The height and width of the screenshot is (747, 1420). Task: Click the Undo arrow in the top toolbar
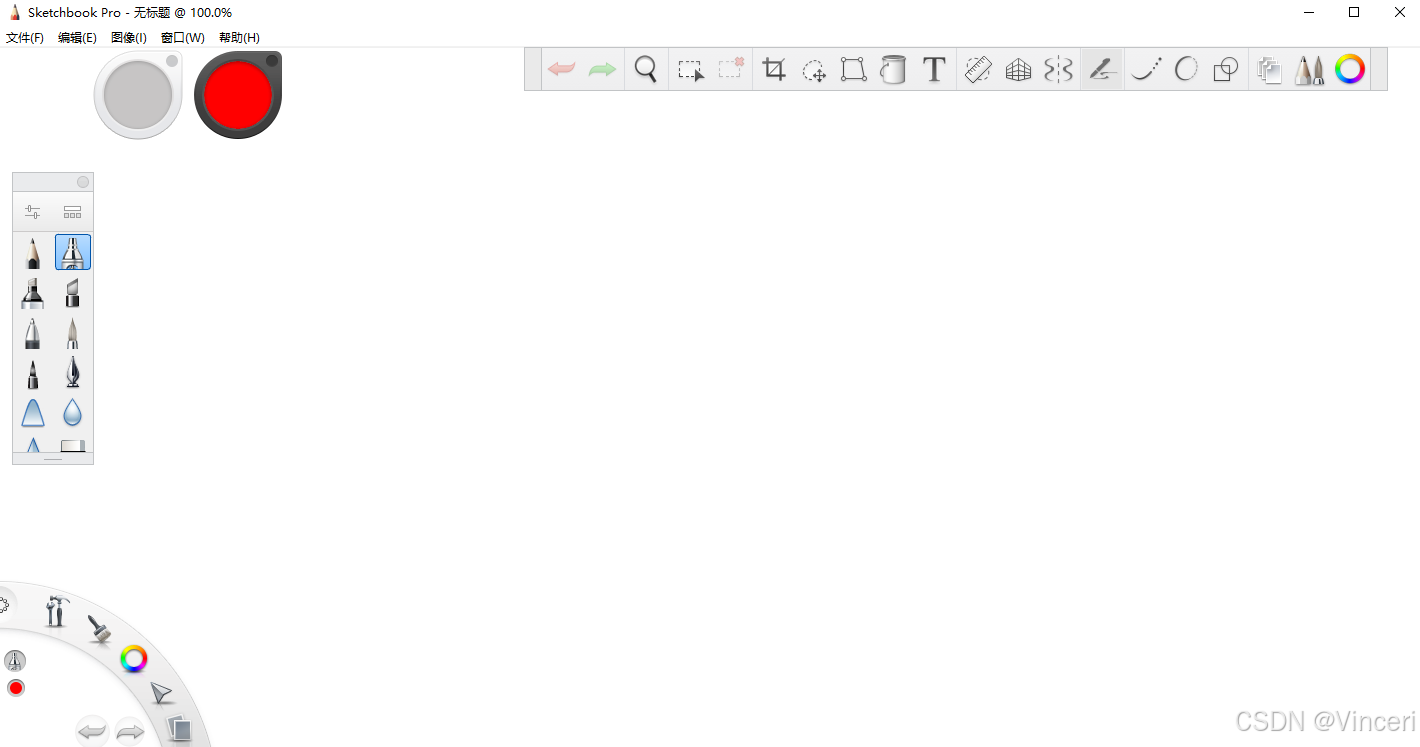pyautogui.click(x=561, y=69)
